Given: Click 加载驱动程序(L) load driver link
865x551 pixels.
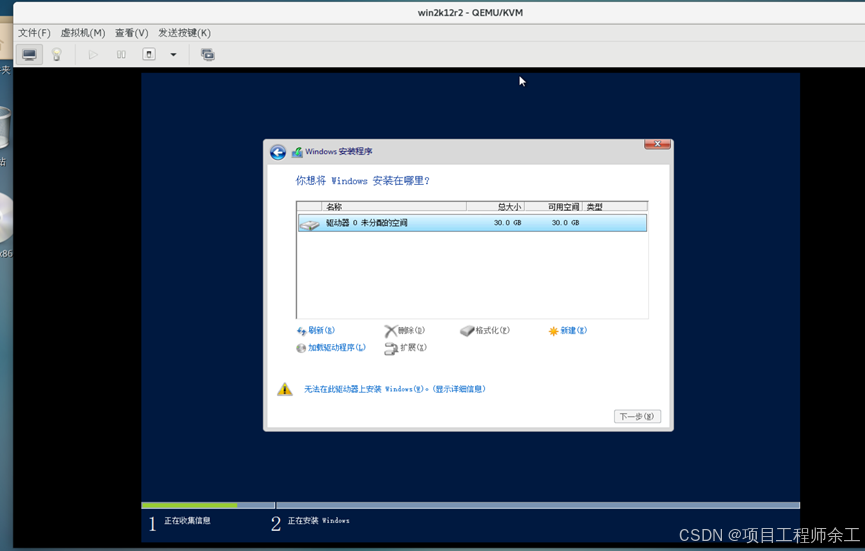Looking at the screenshot, I should [337, 347].
